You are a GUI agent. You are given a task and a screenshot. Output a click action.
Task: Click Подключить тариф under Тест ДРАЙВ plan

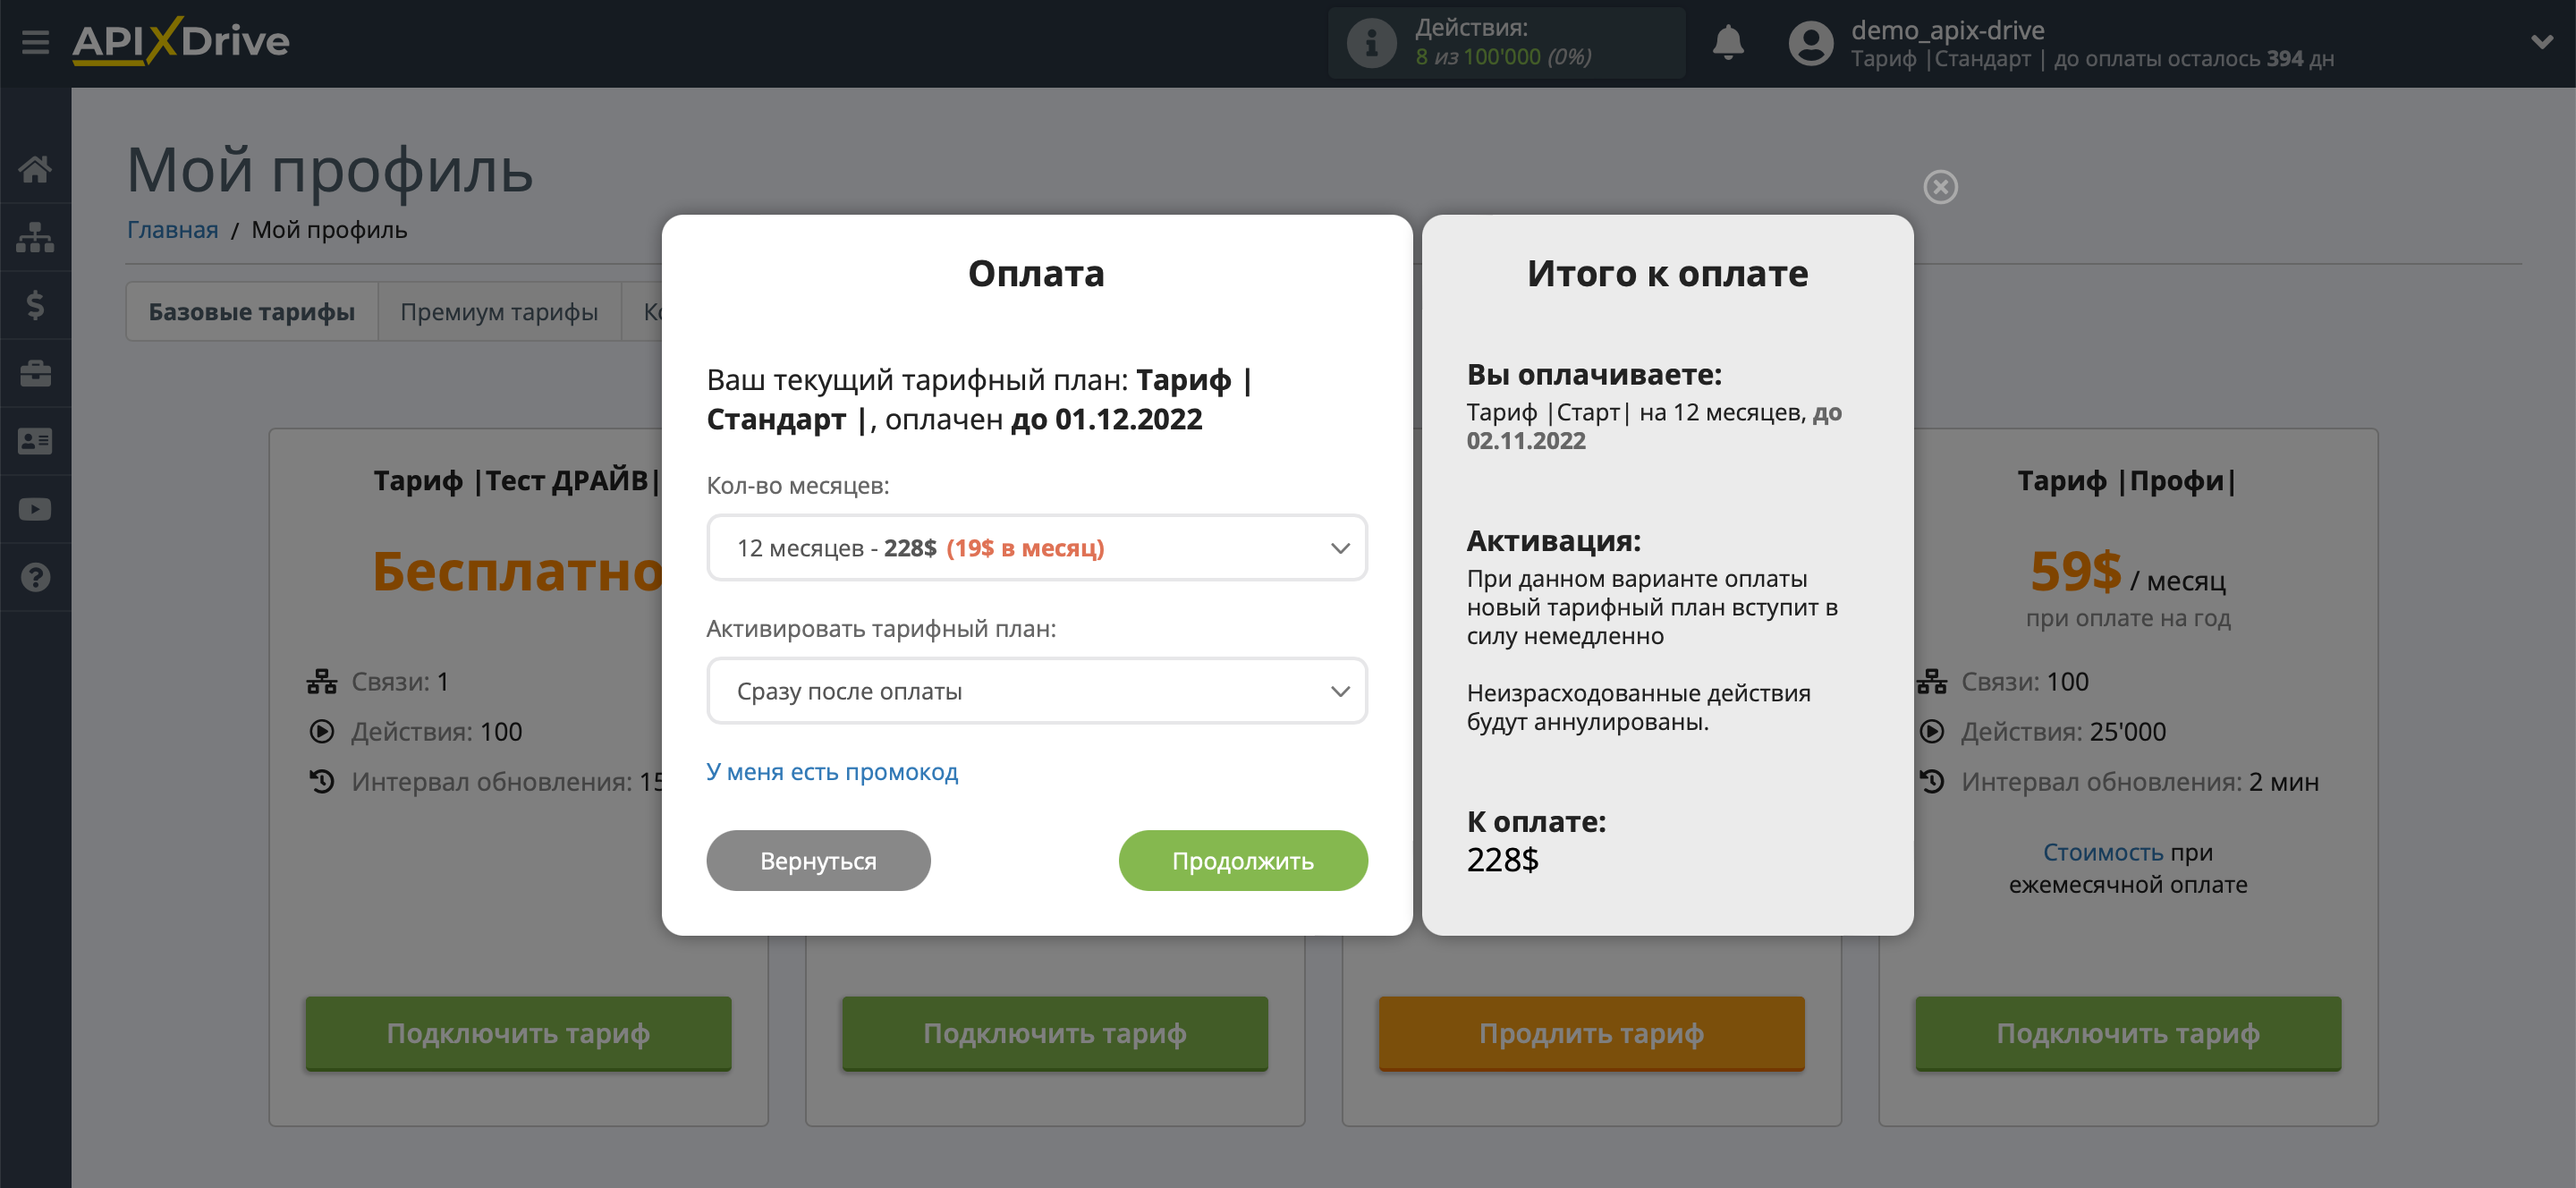click(518, 1033)
